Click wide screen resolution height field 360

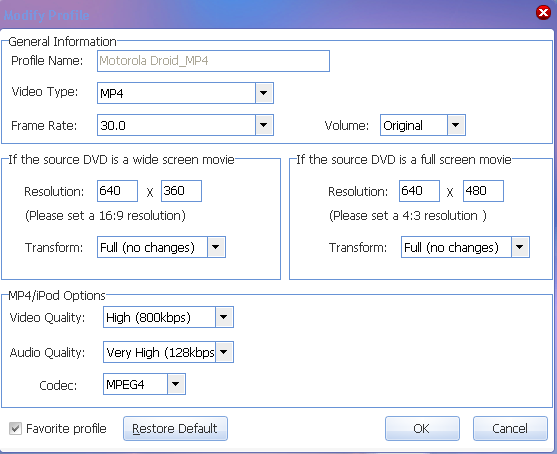181,191
